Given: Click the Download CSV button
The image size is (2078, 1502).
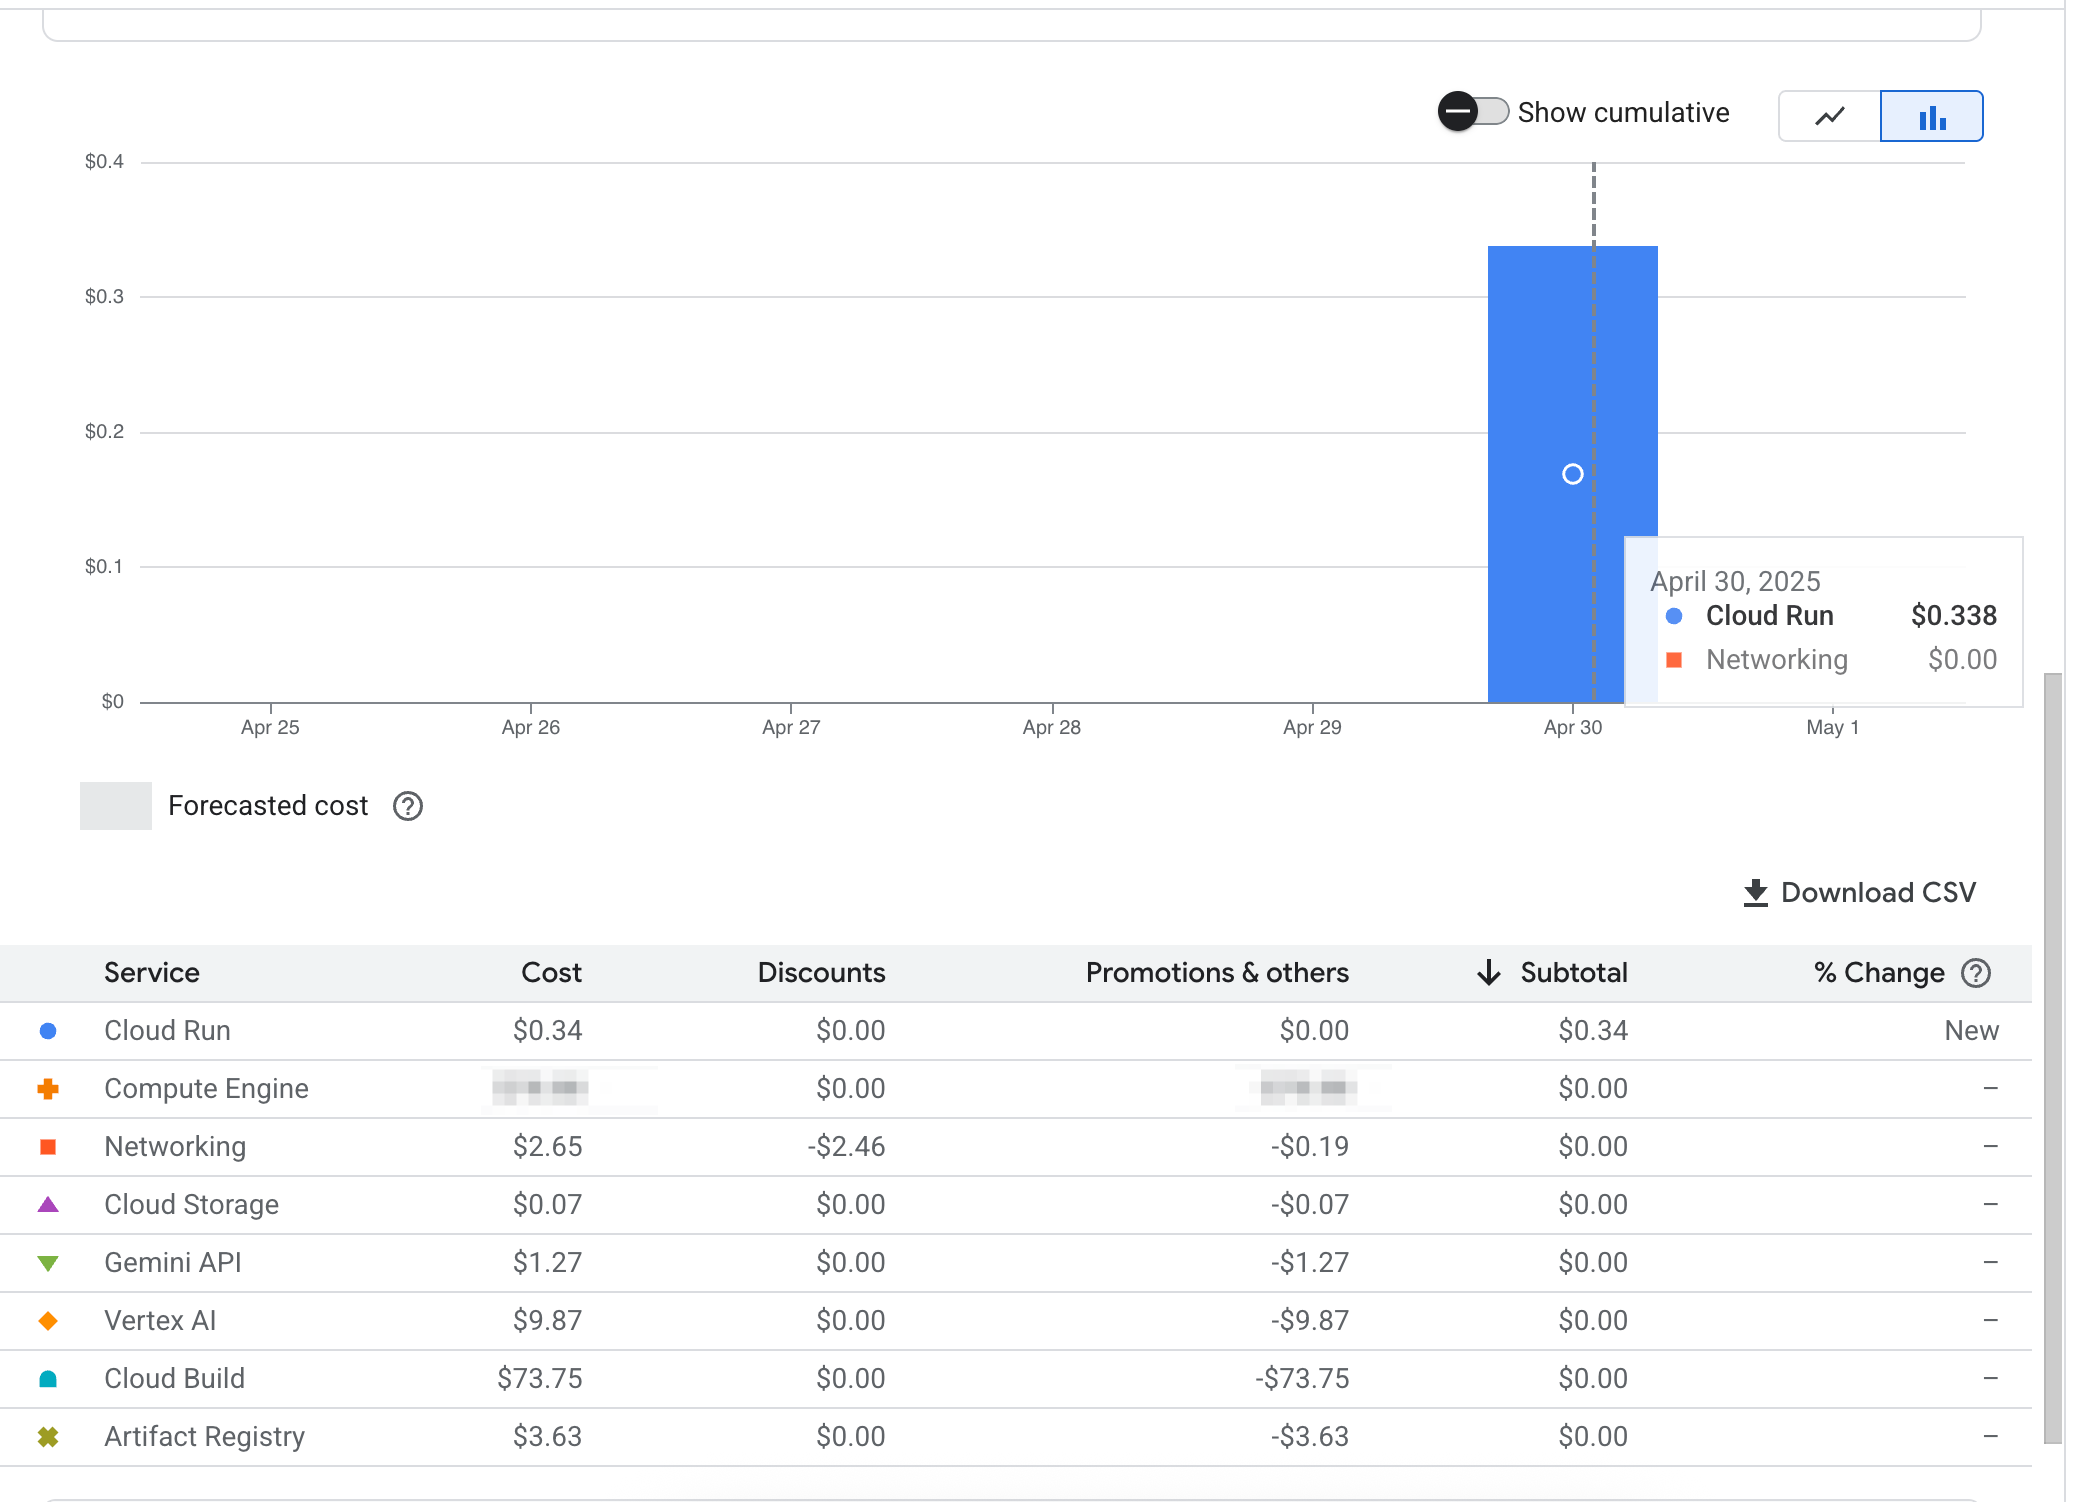Looking at the screenshot, I should click(x=1860, y=892).
